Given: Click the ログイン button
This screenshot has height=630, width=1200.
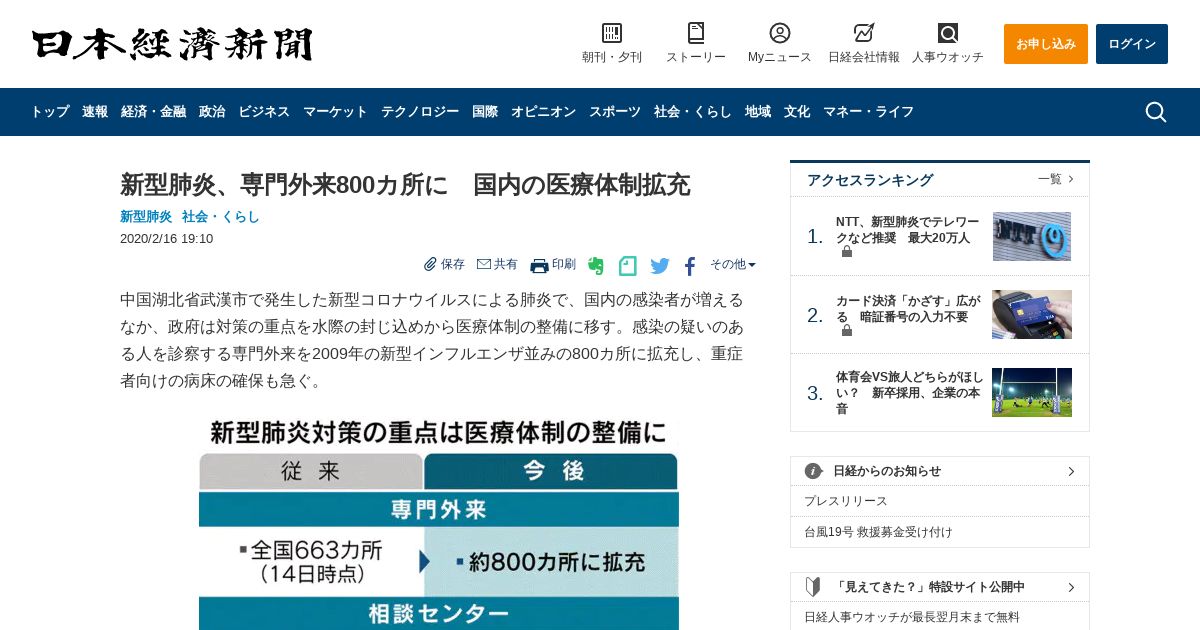Looking at the screenshot, I should pyautogui.click(x=1132, y=44).
